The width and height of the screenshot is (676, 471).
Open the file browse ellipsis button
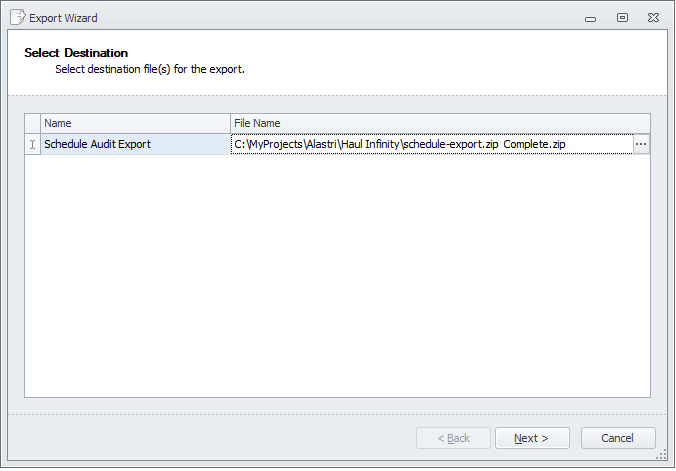(x=641, y=144)
